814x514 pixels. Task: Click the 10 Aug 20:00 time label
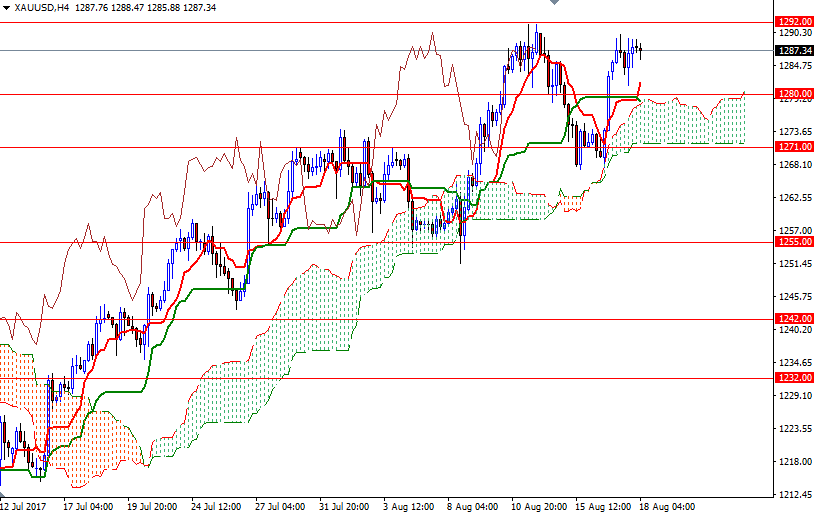(x=540, y=506)
